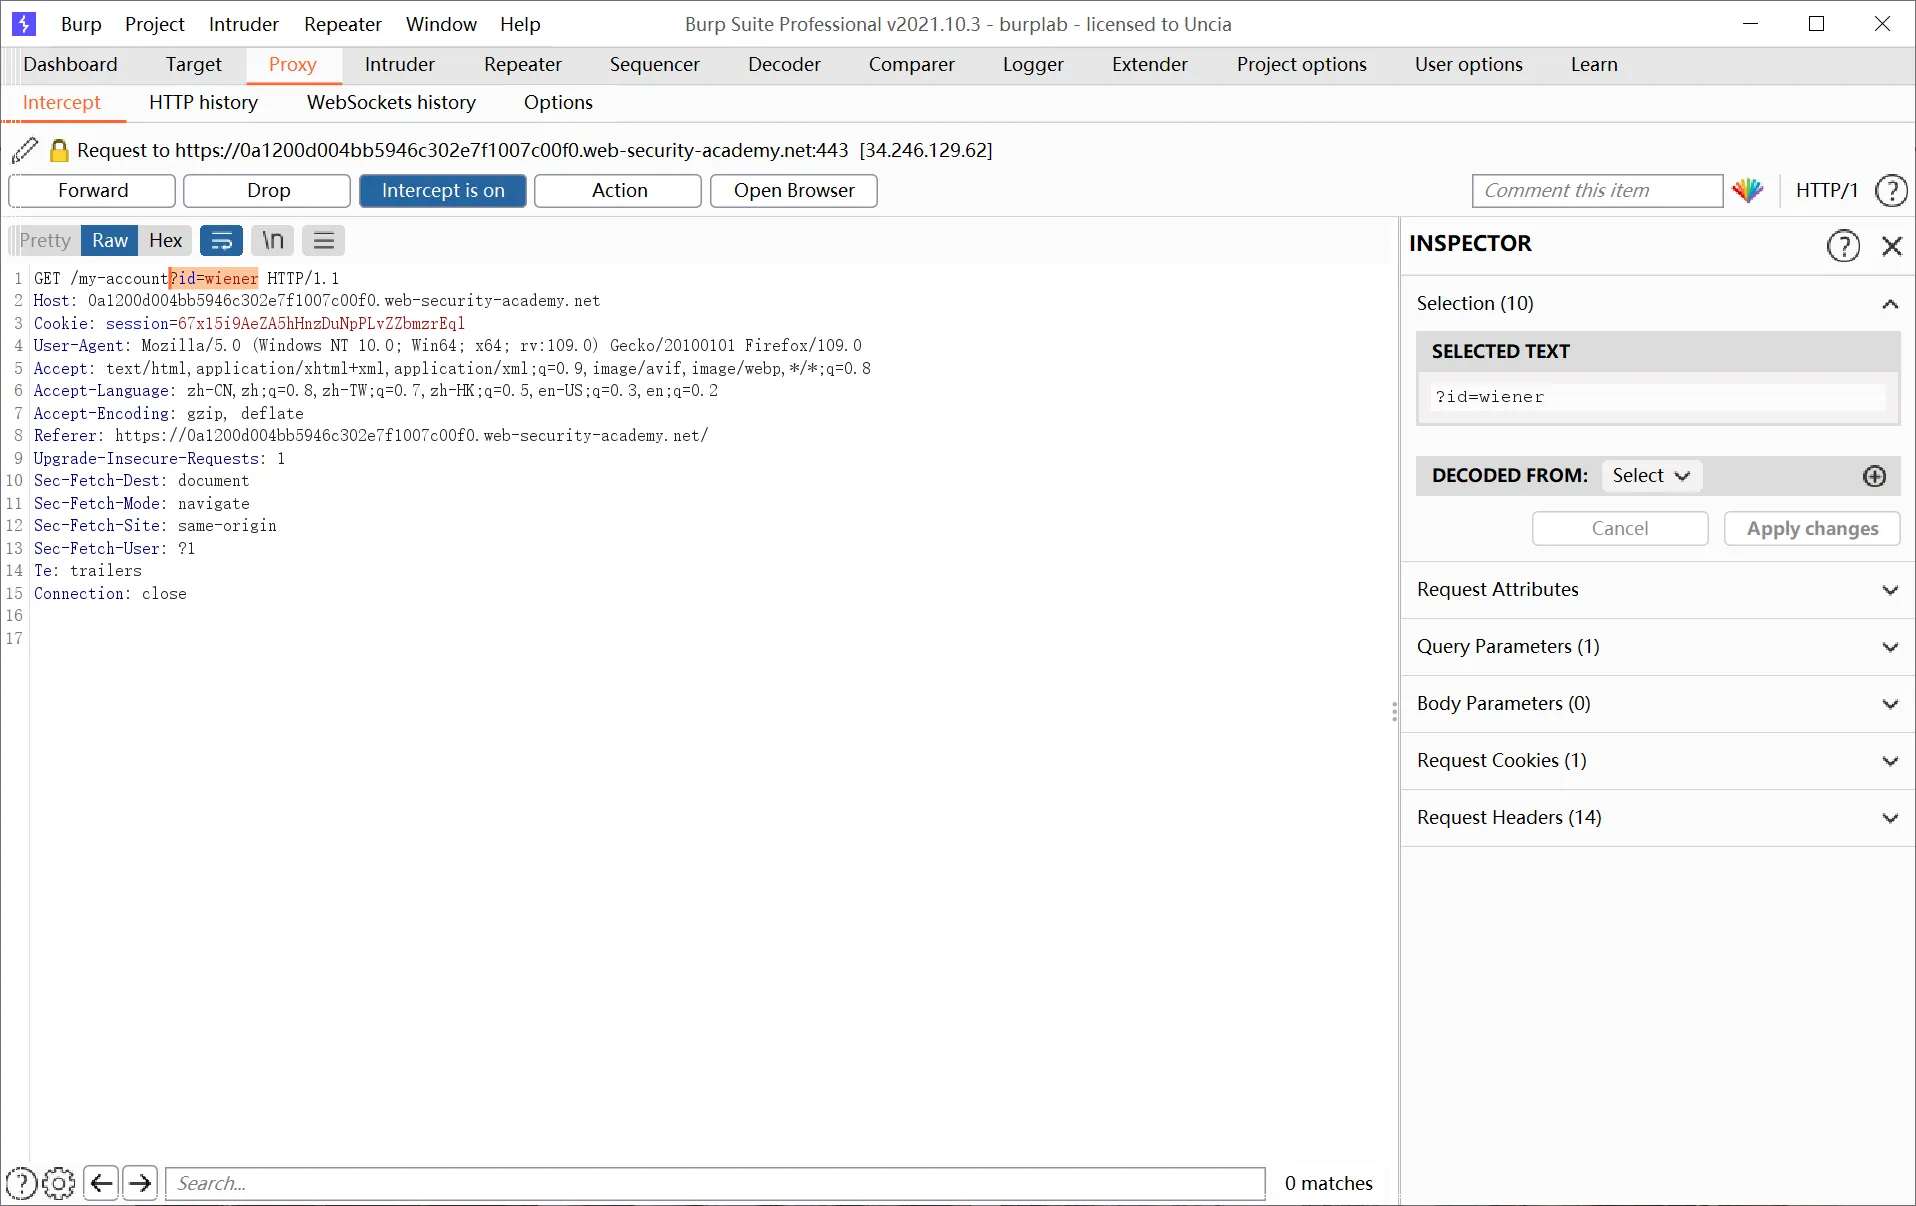The height and width of the screenshot is (1206, 1916).
Task: Click the padlock HTTPS icon
Action: 60,150
